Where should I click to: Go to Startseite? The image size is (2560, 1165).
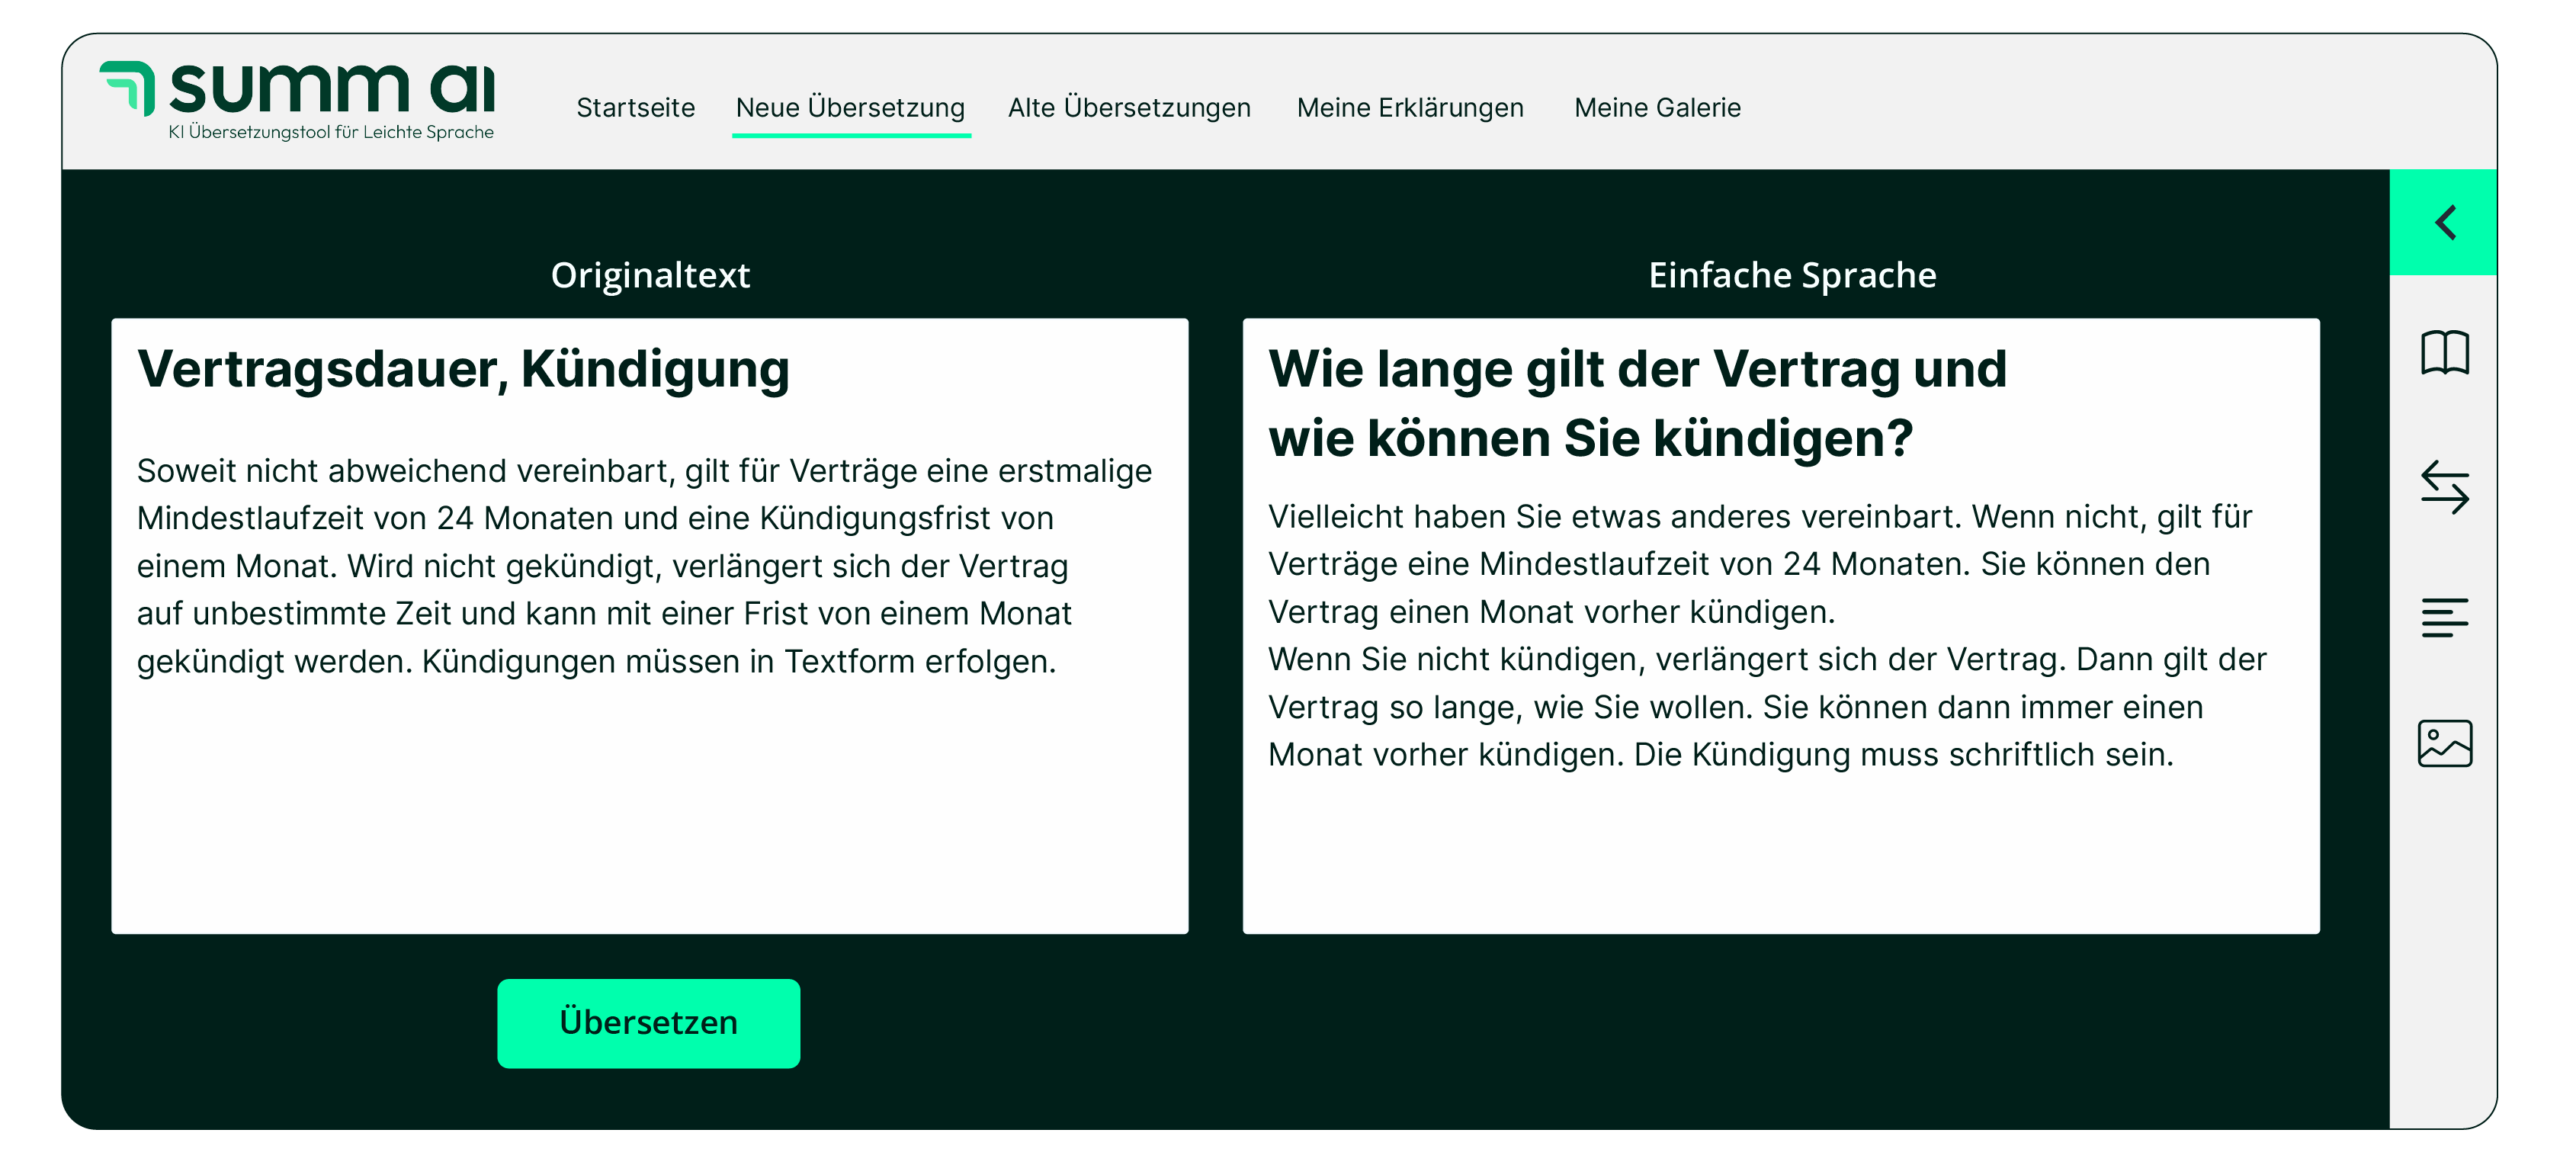pos(635,108)
